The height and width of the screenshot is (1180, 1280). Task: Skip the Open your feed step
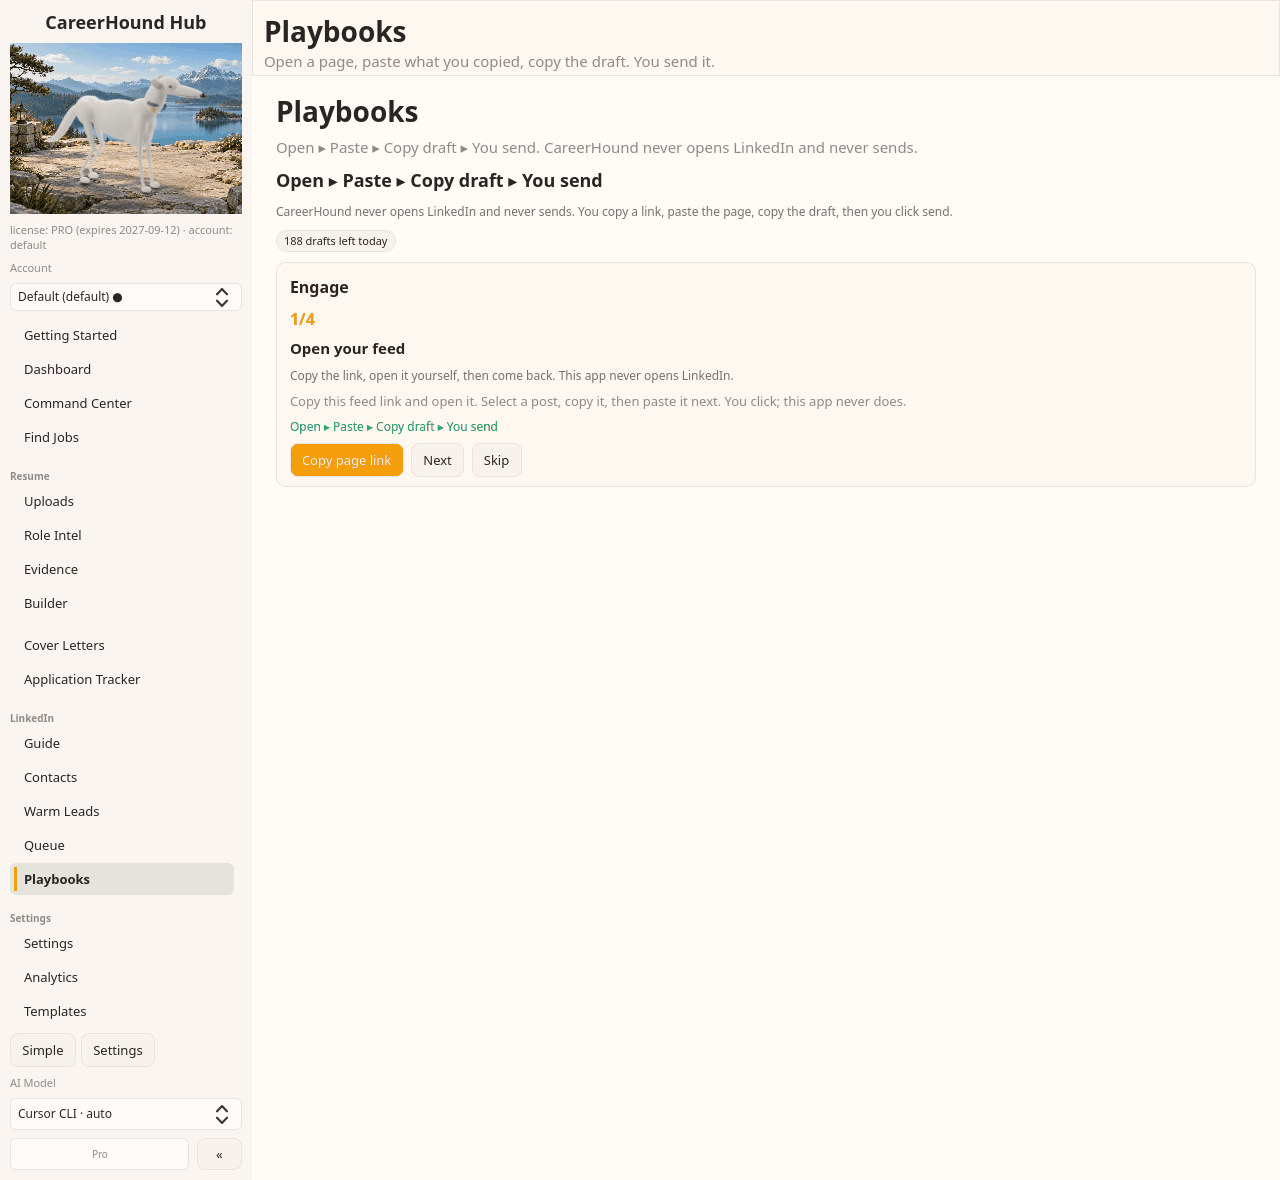coord(496,460)
